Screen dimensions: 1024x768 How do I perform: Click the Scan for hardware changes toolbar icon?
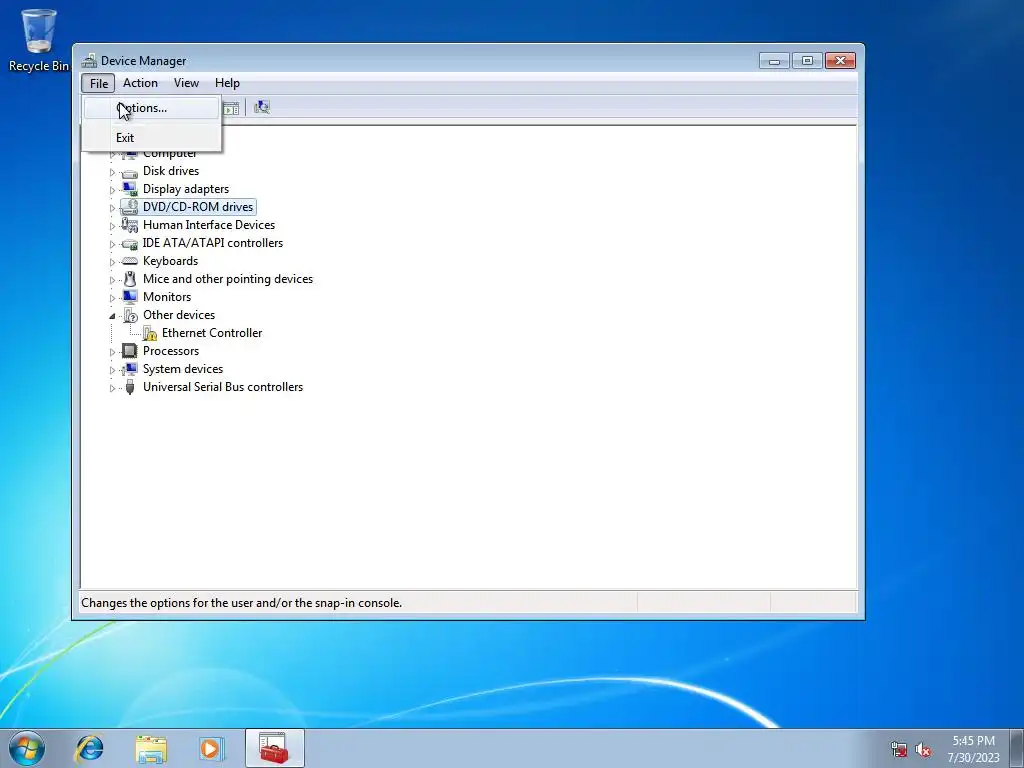click(262, 107)
